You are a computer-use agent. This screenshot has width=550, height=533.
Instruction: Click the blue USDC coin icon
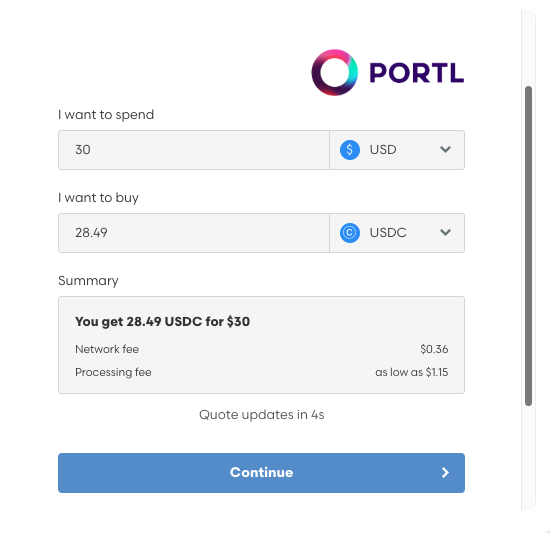[x=350, y=233]
